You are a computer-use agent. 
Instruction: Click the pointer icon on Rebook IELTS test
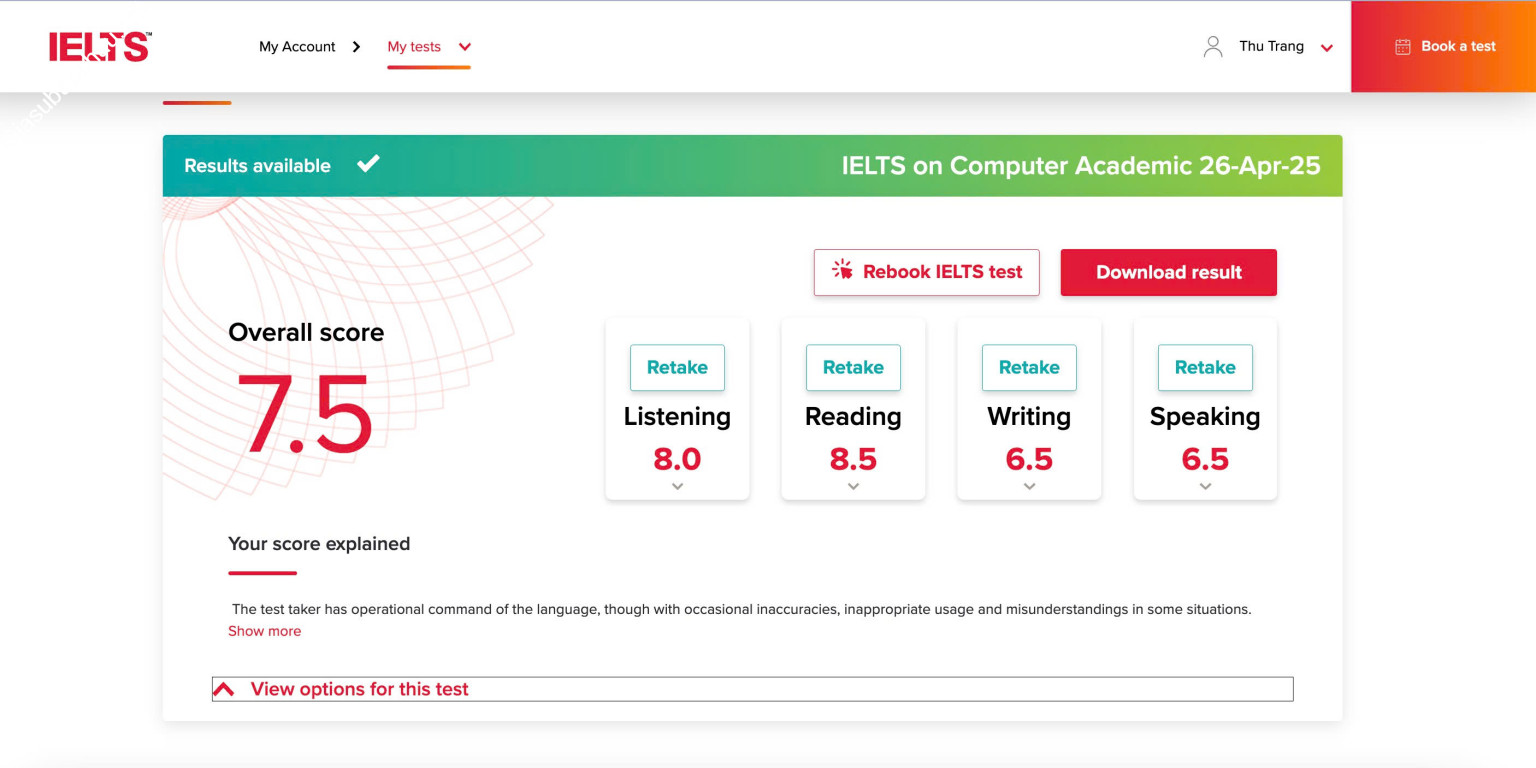click(842, 270)
